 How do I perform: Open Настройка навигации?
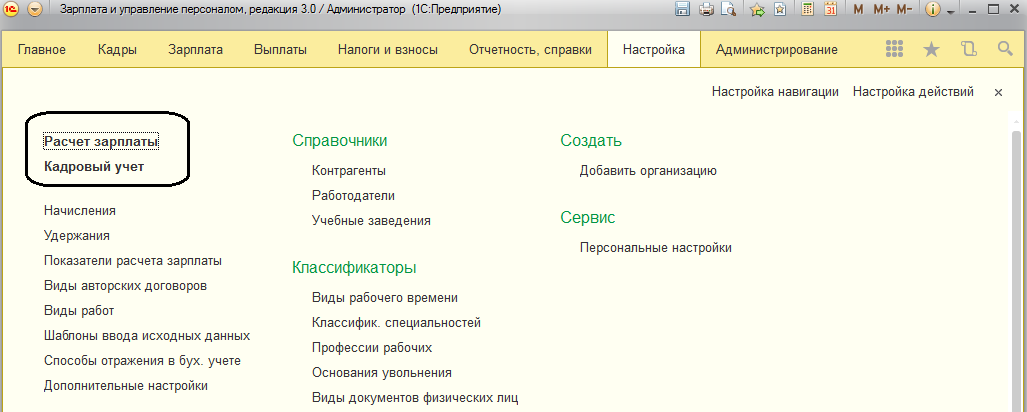point(775,92)
